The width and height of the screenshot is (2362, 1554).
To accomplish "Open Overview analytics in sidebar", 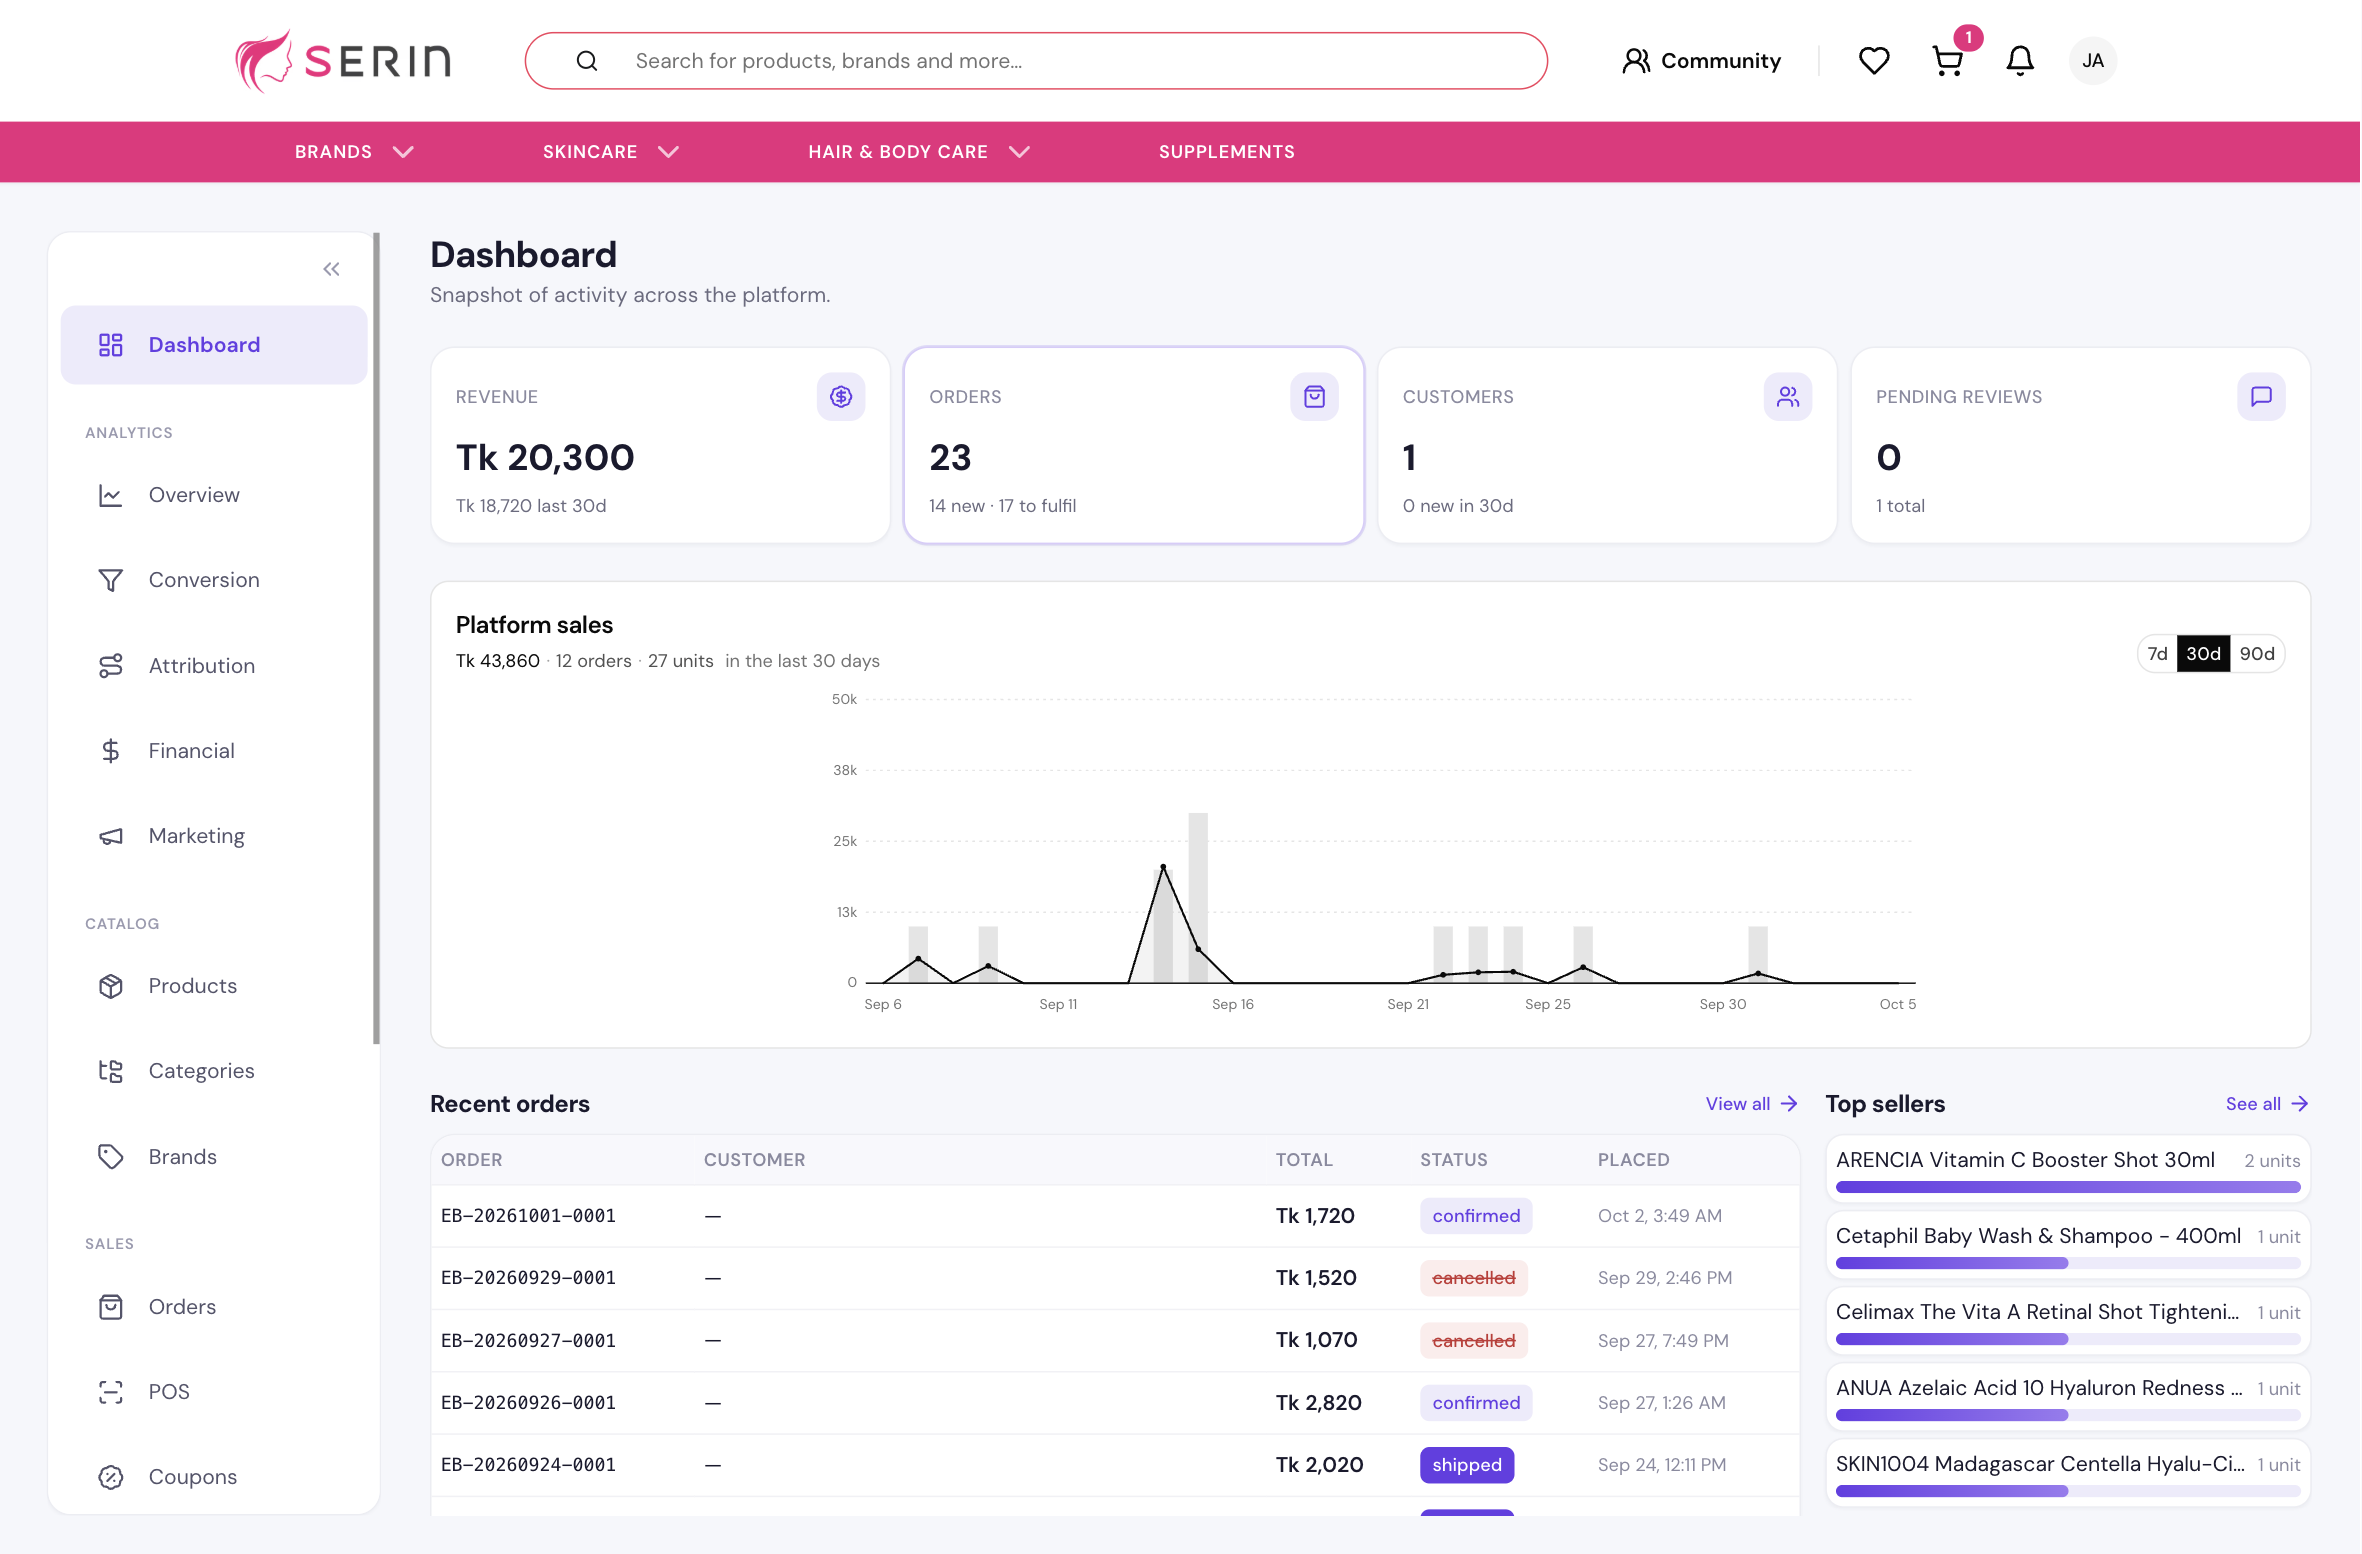I will pos(214,495).
